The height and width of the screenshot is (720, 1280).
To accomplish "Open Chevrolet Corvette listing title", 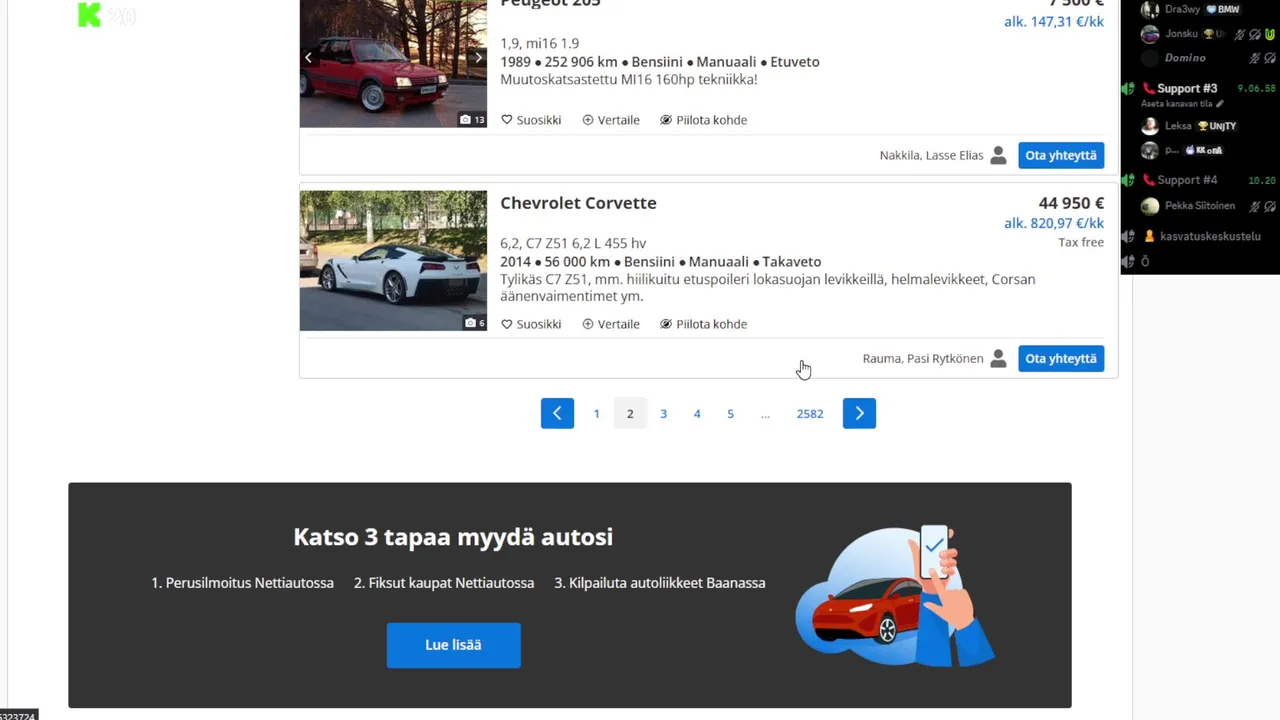I will pos(578,203).
